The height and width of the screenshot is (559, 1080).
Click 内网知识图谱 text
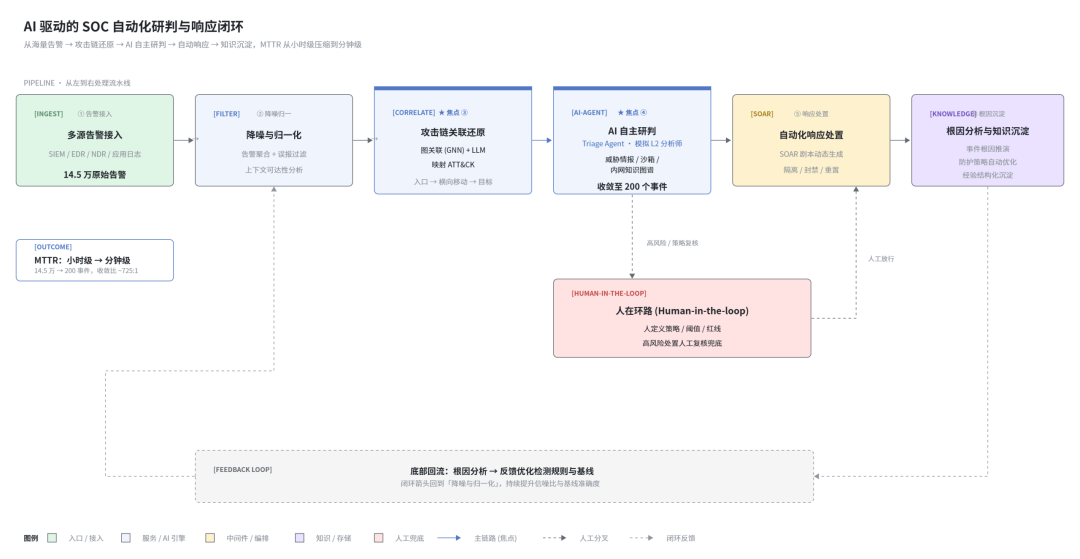[632, 170]
